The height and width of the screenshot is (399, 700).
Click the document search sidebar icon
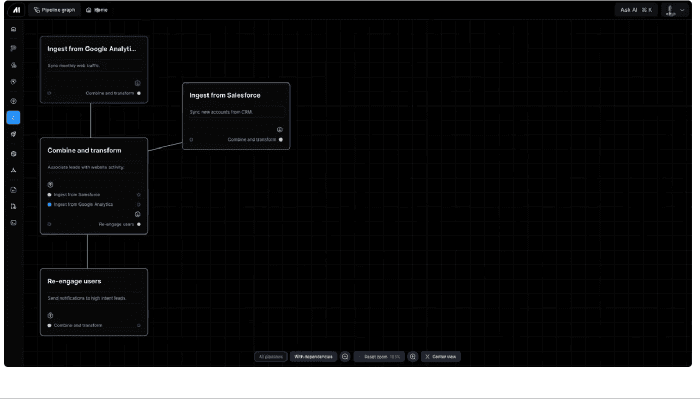click(x=13, y=206)
